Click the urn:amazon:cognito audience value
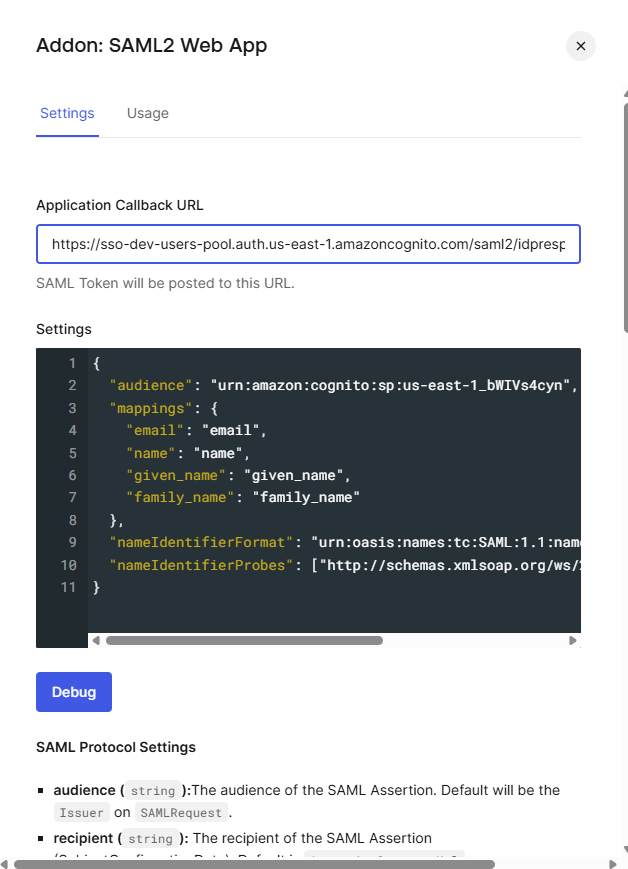Screen dimensions: 628x869 tap(390, 385)
